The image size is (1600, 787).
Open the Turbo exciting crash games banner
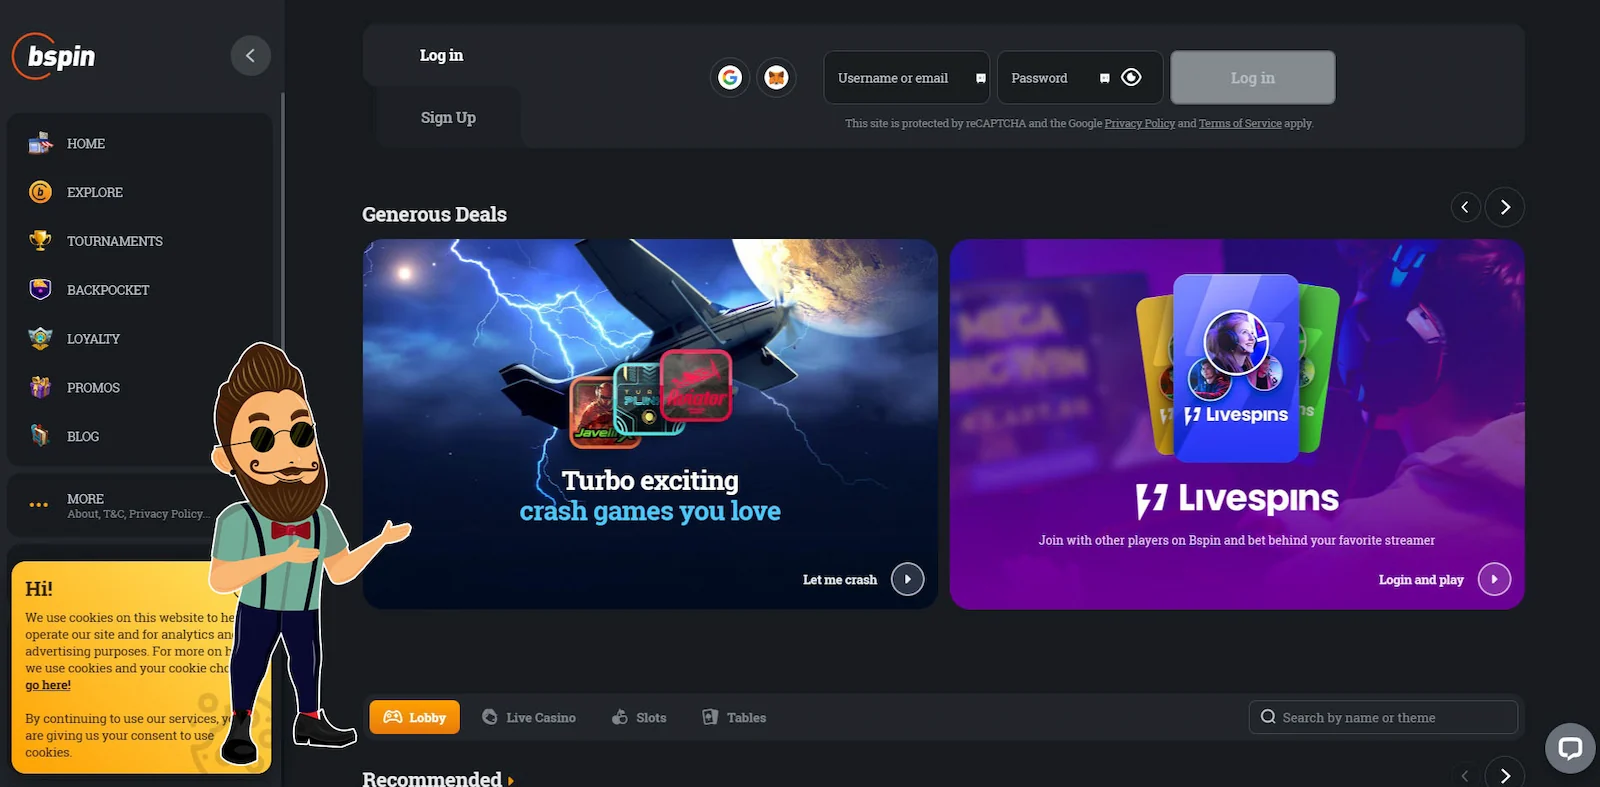tap(650, 424)
